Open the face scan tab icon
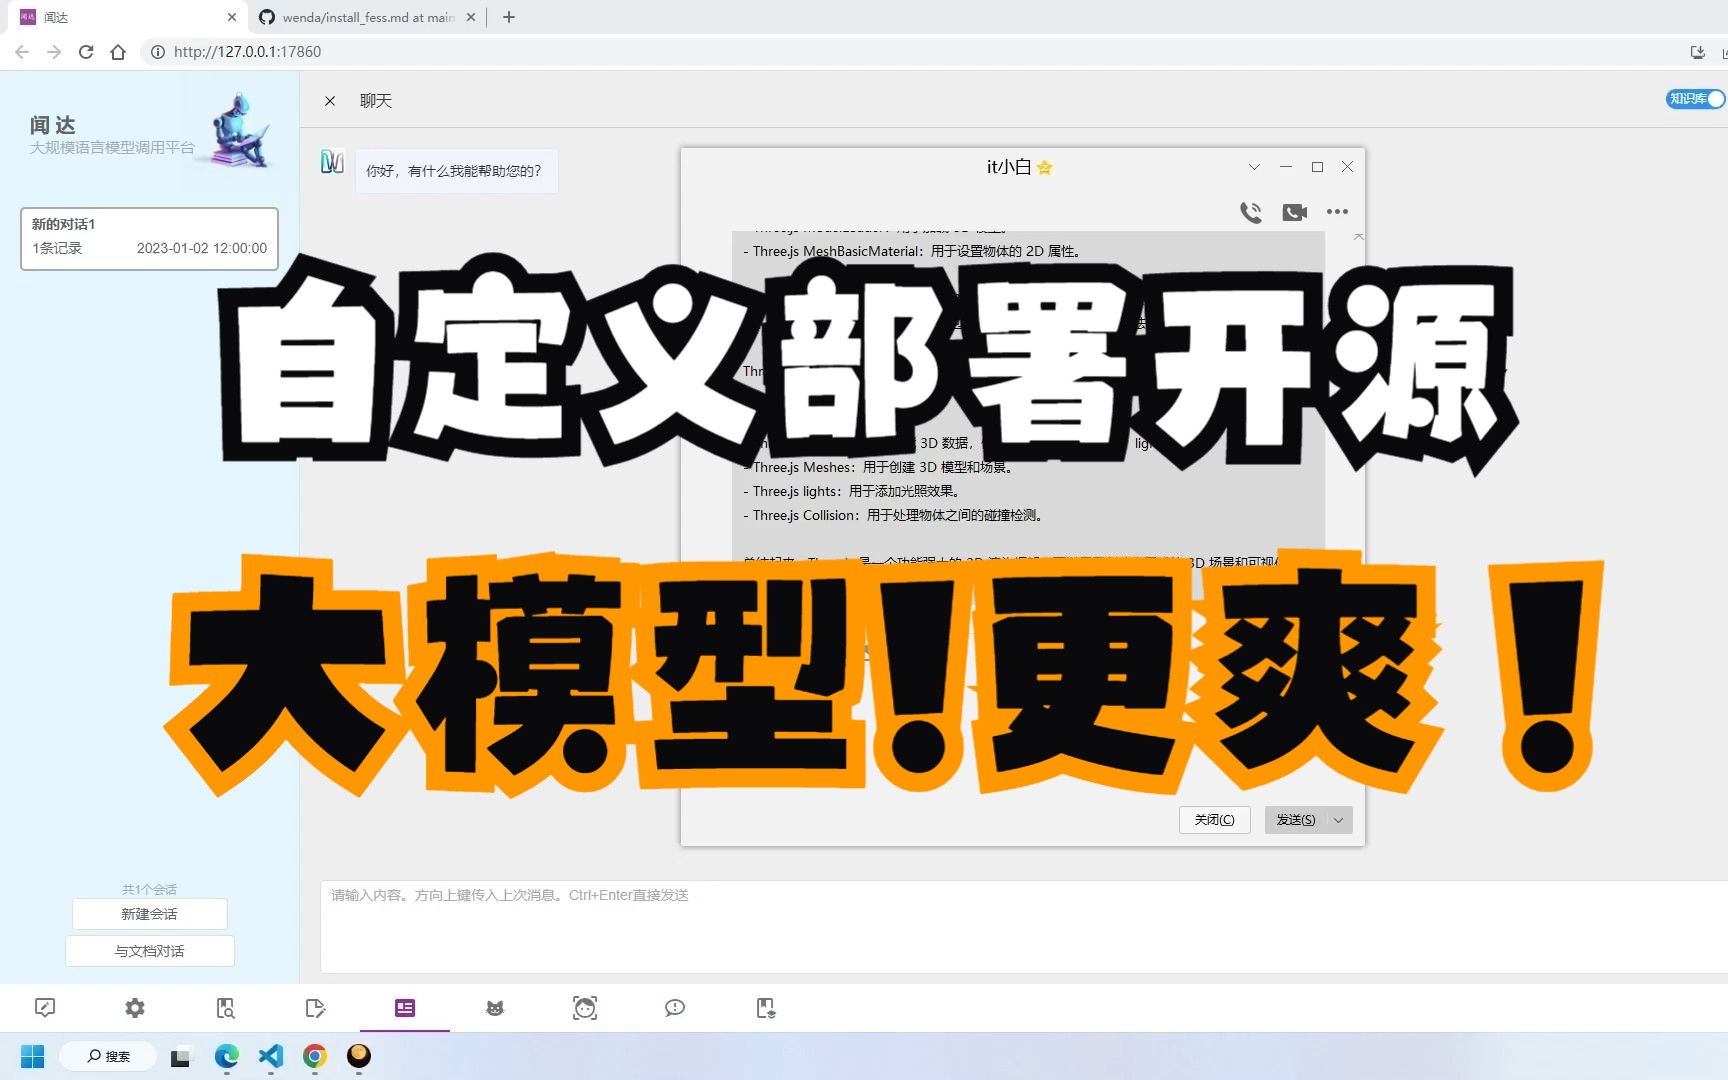 click(585, 1008)
